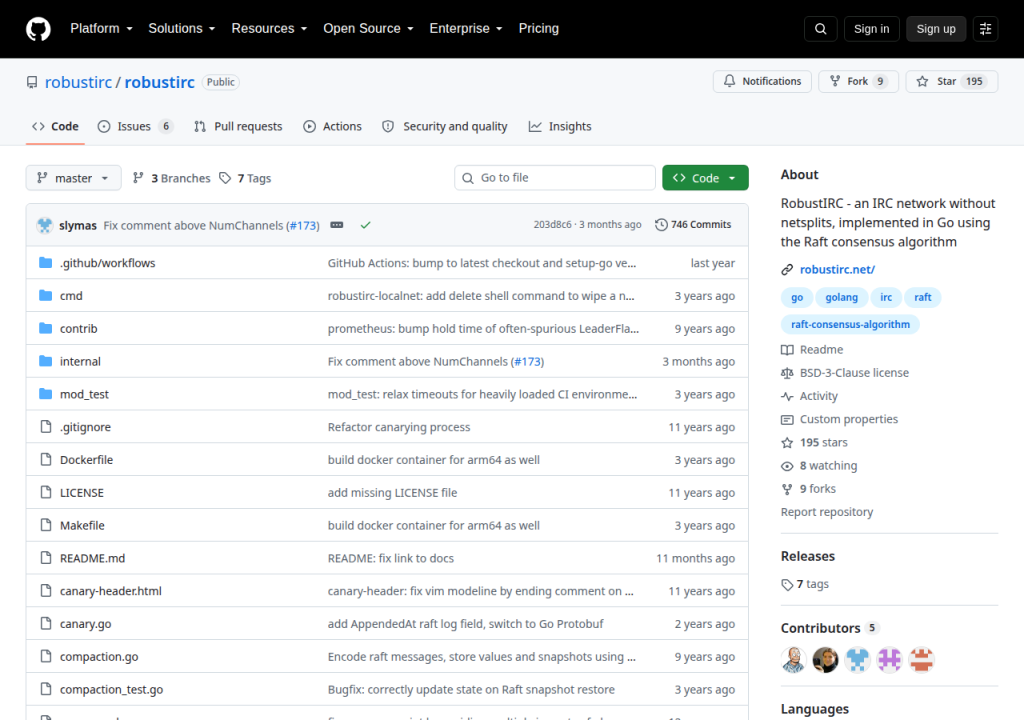Click the Notifications bell button
Screen dimensions: 1024x720
[x=762, y=81]
